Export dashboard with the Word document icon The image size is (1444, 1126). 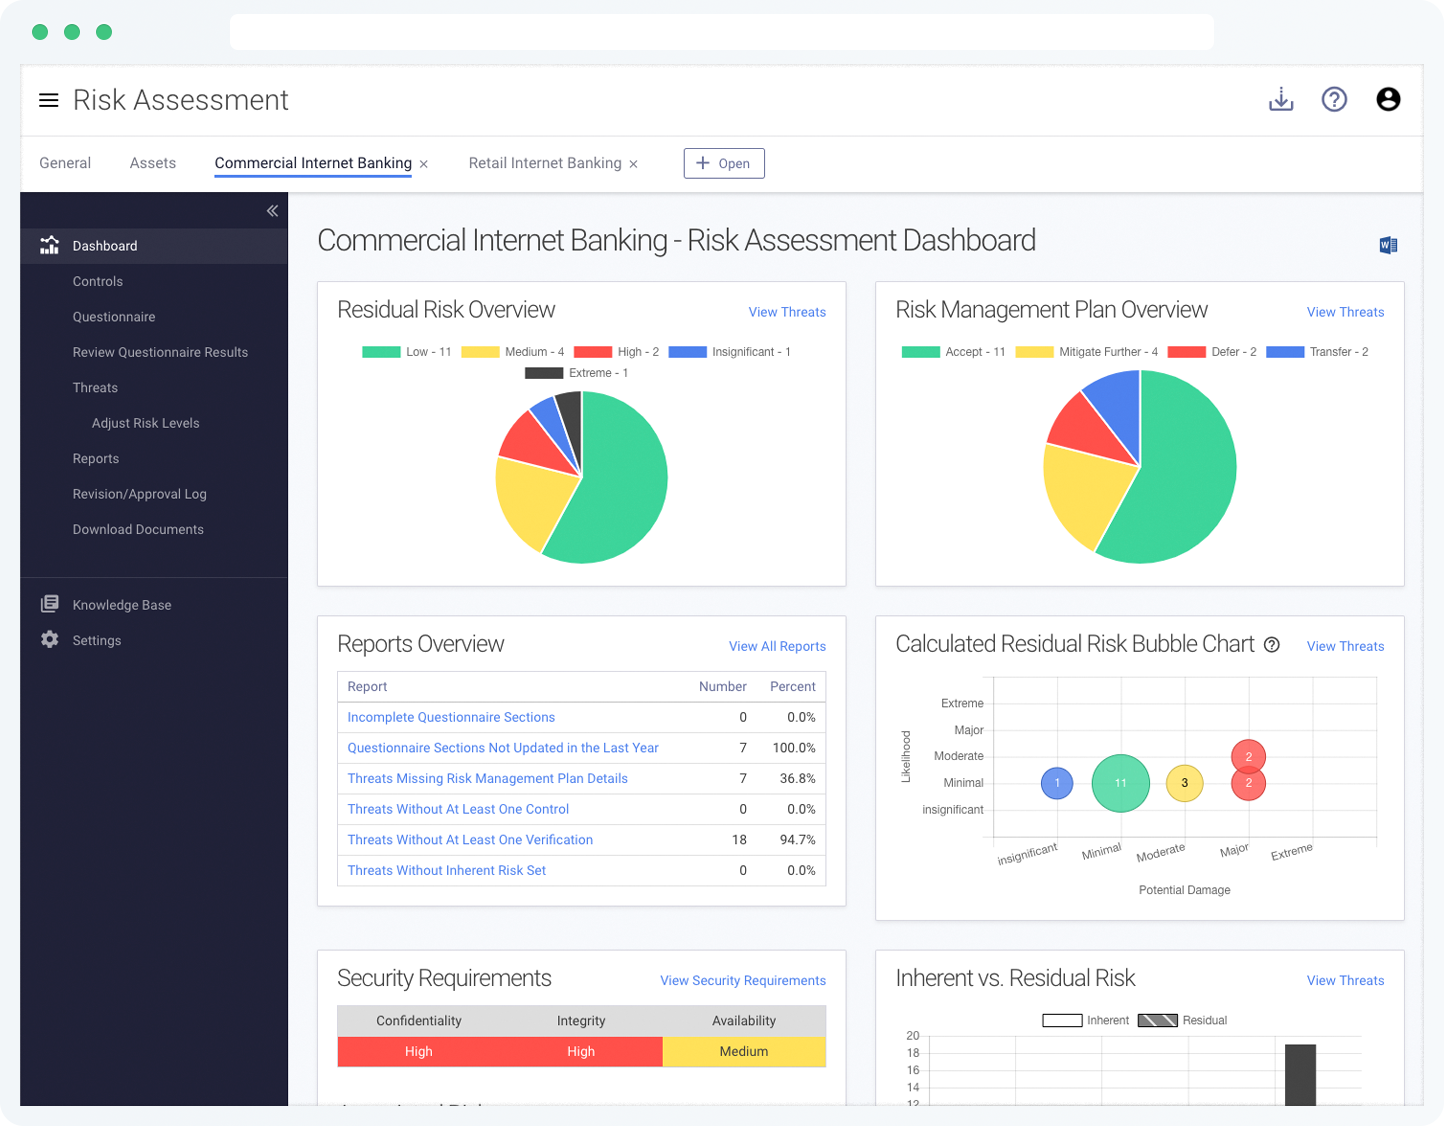tap(1388, 245)
